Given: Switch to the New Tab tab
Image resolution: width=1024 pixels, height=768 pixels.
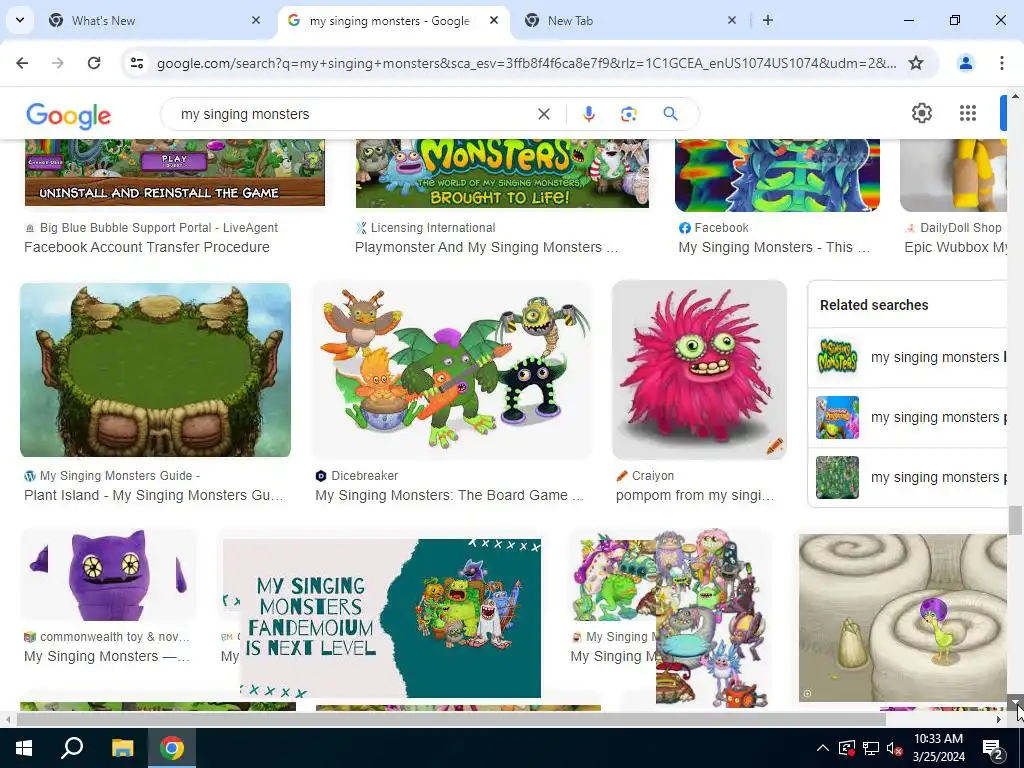Looking at the screenshot, I should tap(631, 20).
